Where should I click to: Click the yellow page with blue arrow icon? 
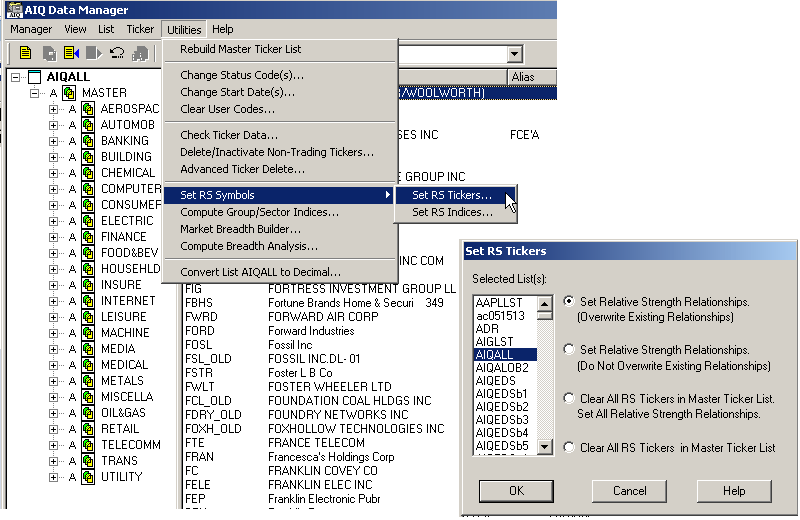[x=71, y=53]
